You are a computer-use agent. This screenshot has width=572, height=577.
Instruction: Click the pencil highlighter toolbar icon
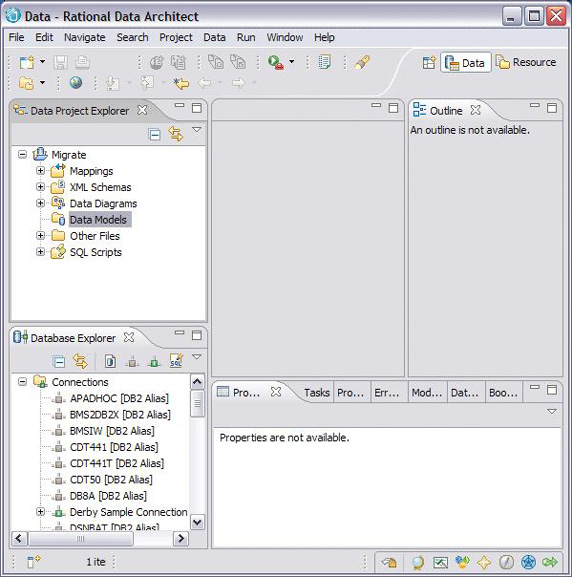tap(362, 62)
